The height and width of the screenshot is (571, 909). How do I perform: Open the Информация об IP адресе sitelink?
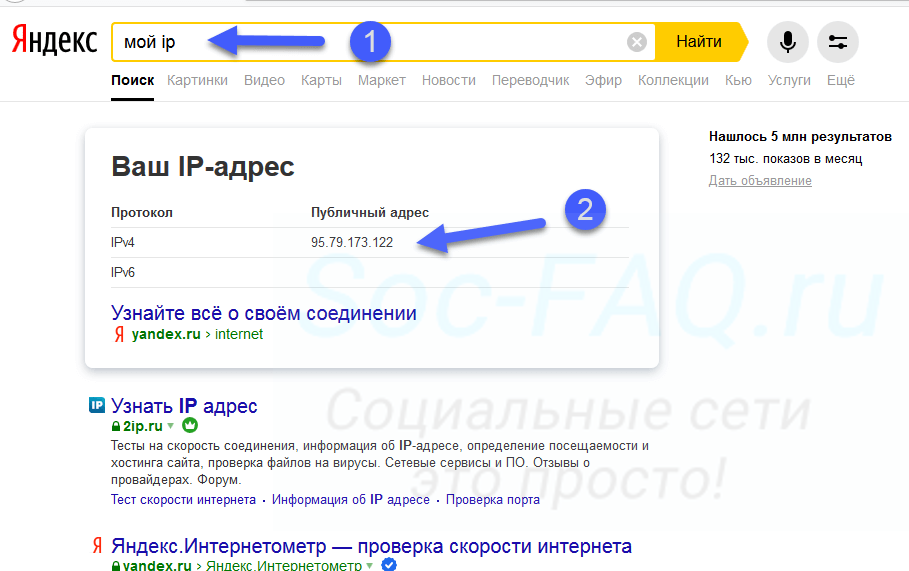(x=351, y=499)
